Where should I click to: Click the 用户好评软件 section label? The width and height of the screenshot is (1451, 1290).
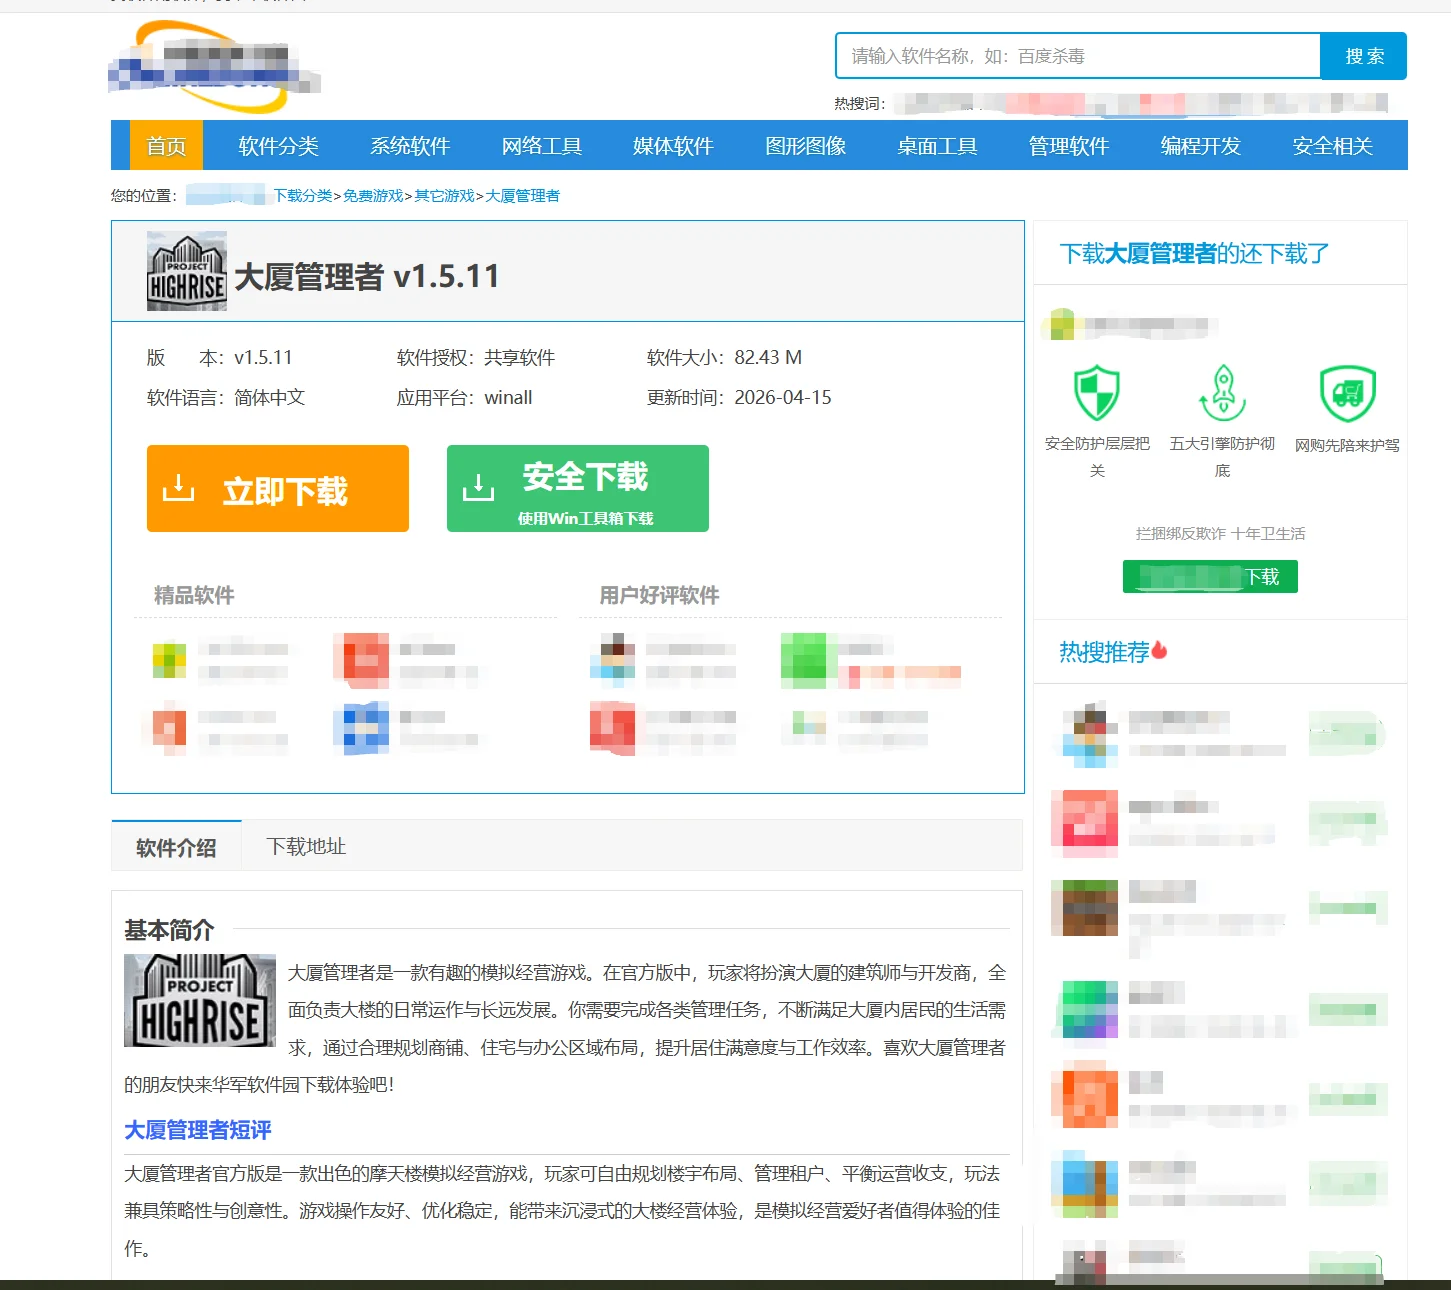(x=659, y=595)
